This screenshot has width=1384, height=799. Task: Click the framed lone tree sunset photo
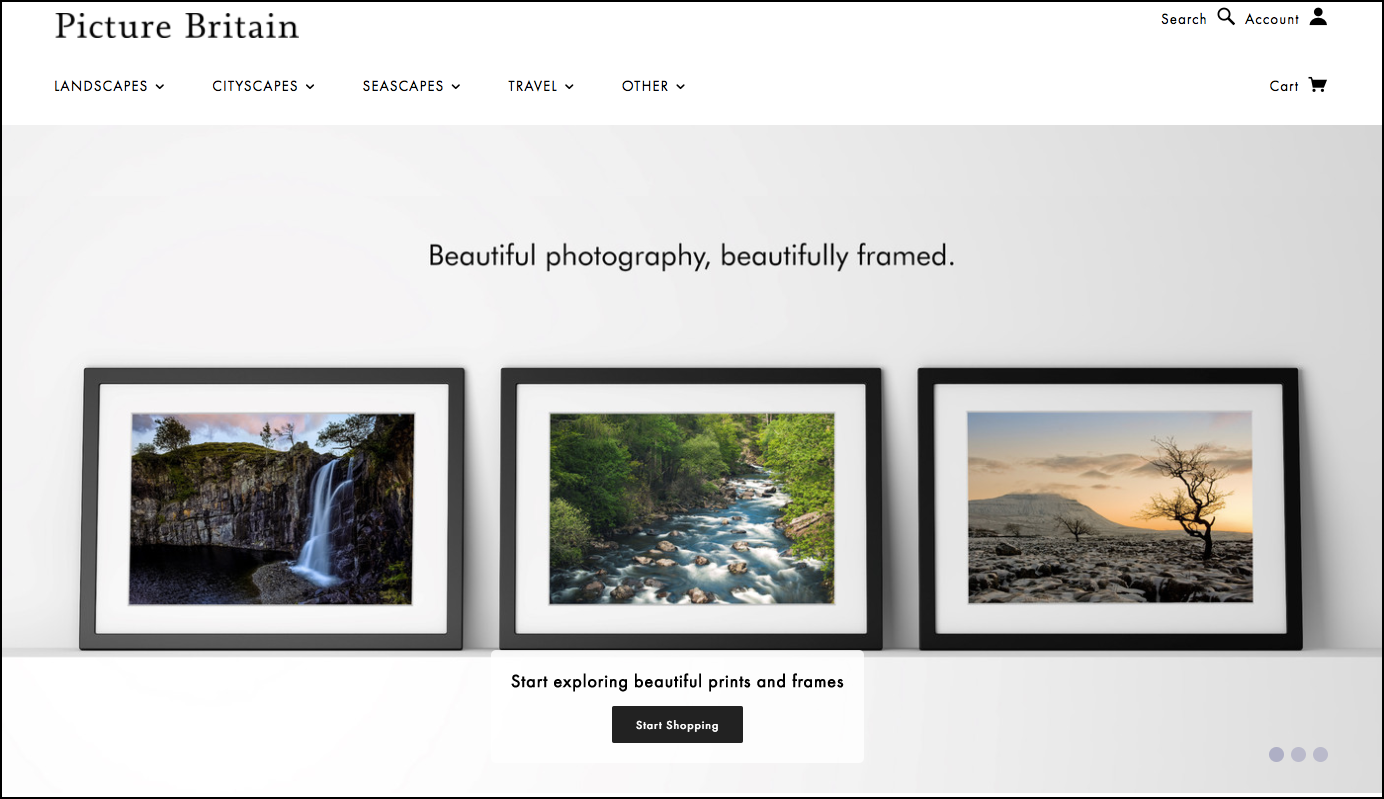(1110, 509)
